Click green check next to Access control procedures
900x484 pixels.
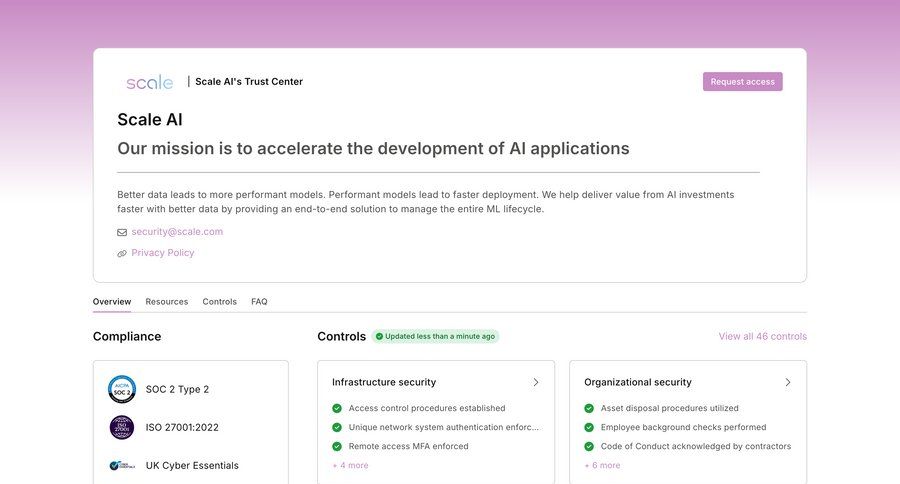tap(337, 408)
